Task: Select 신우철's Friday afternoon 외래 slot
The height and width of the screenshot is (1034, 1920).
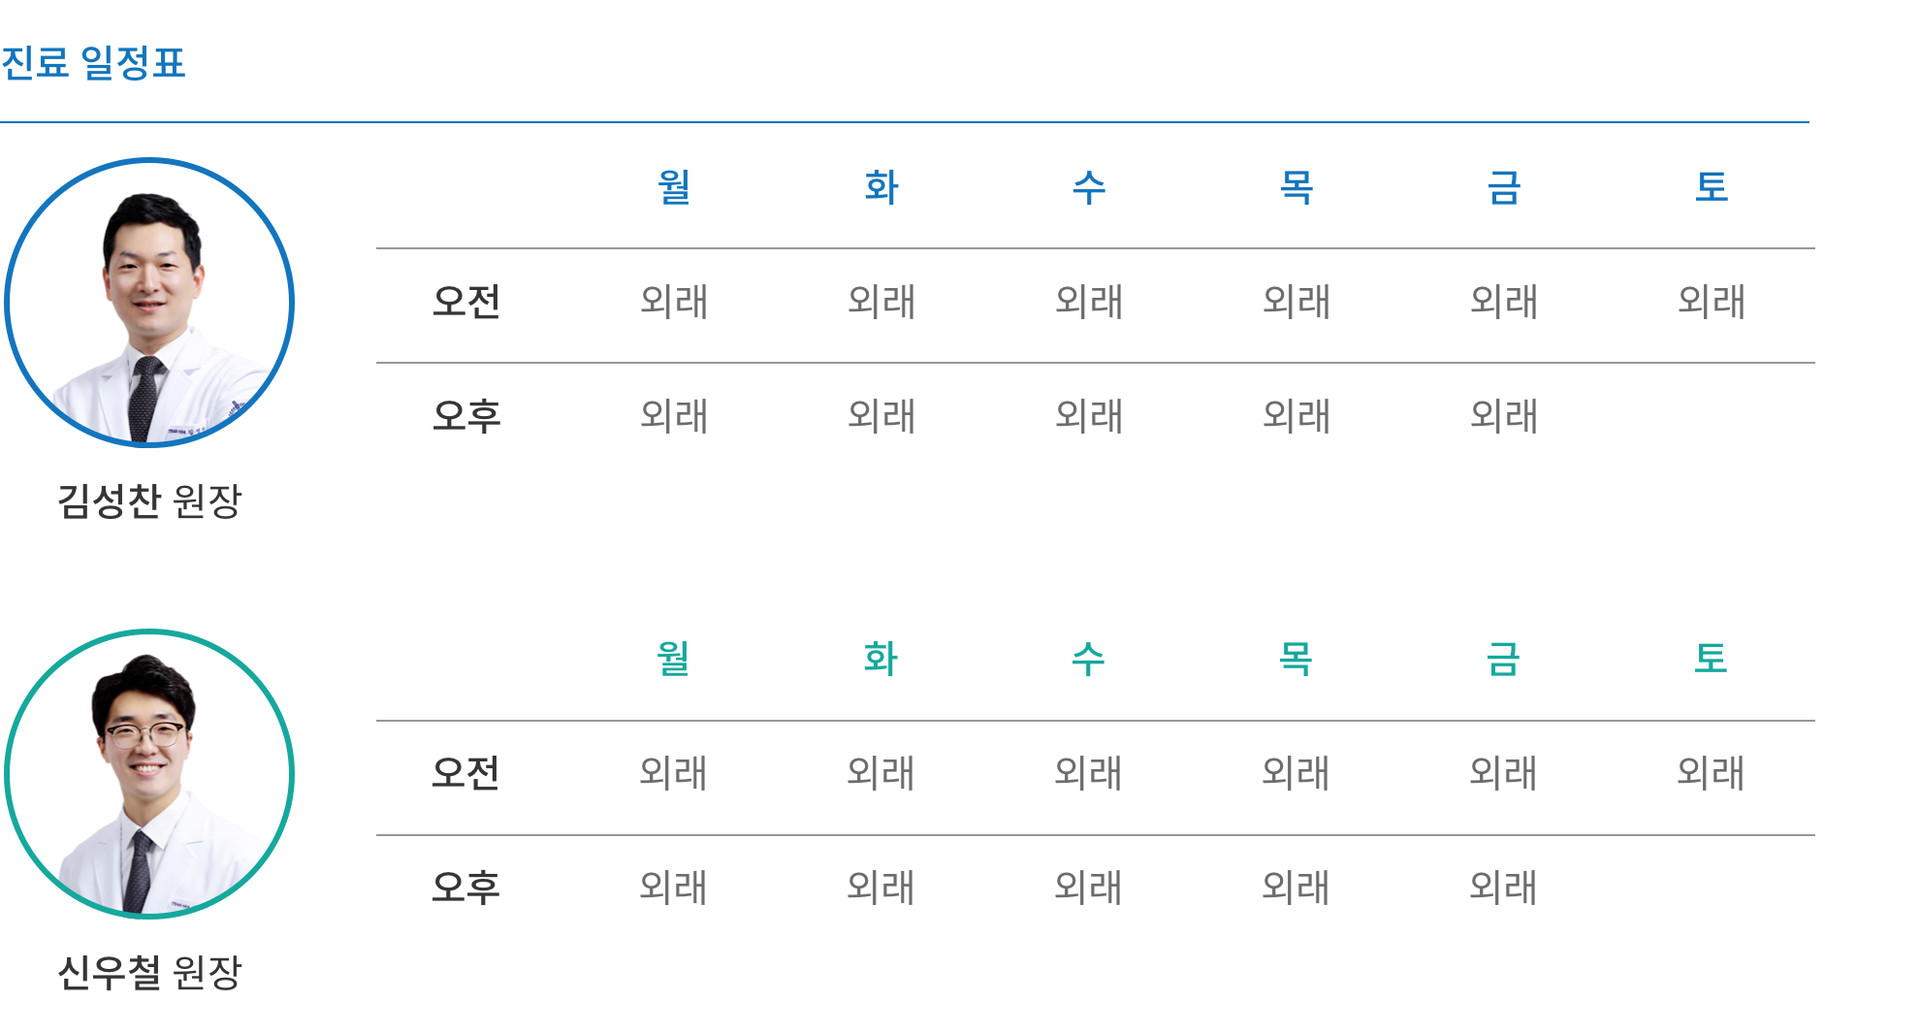Action: pyautogui.click(x=1503, y=887)
